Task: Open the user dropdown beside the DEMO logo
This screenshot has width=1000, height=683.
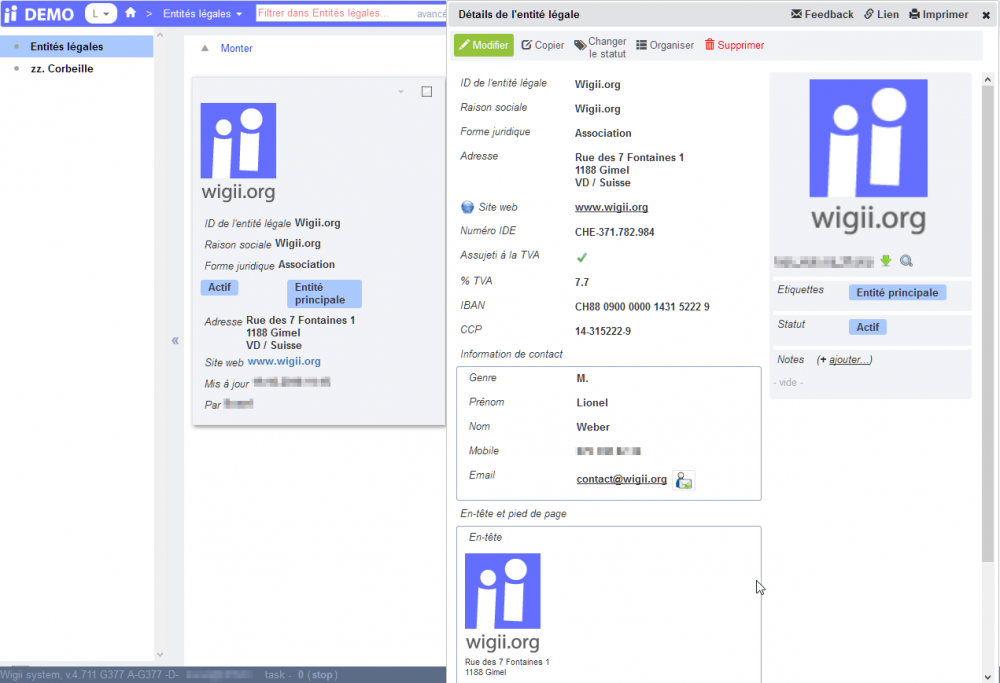Action: 101,13
